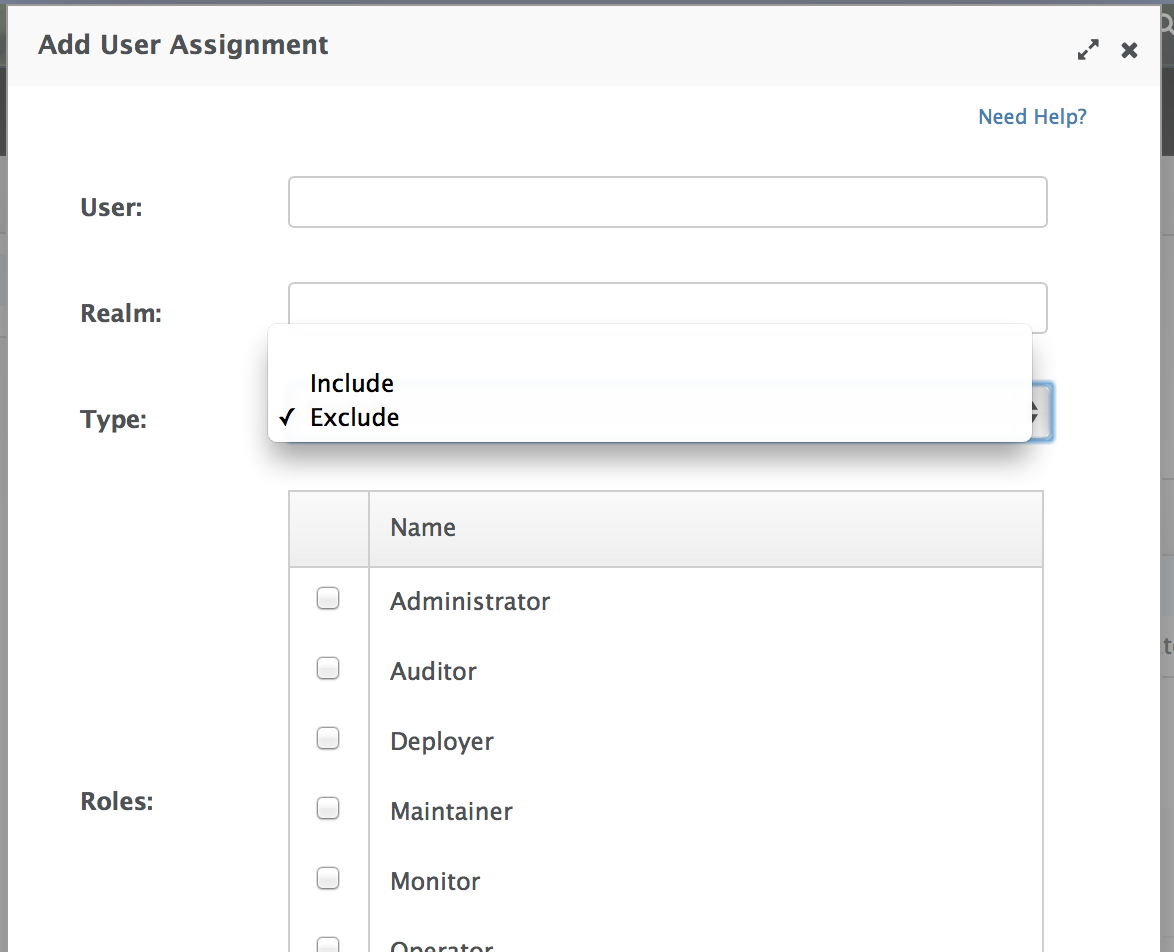Select Include from the Type dropdown list
Screen dimensions: 1174x952
pyautogui.click(x=352, y=383)
